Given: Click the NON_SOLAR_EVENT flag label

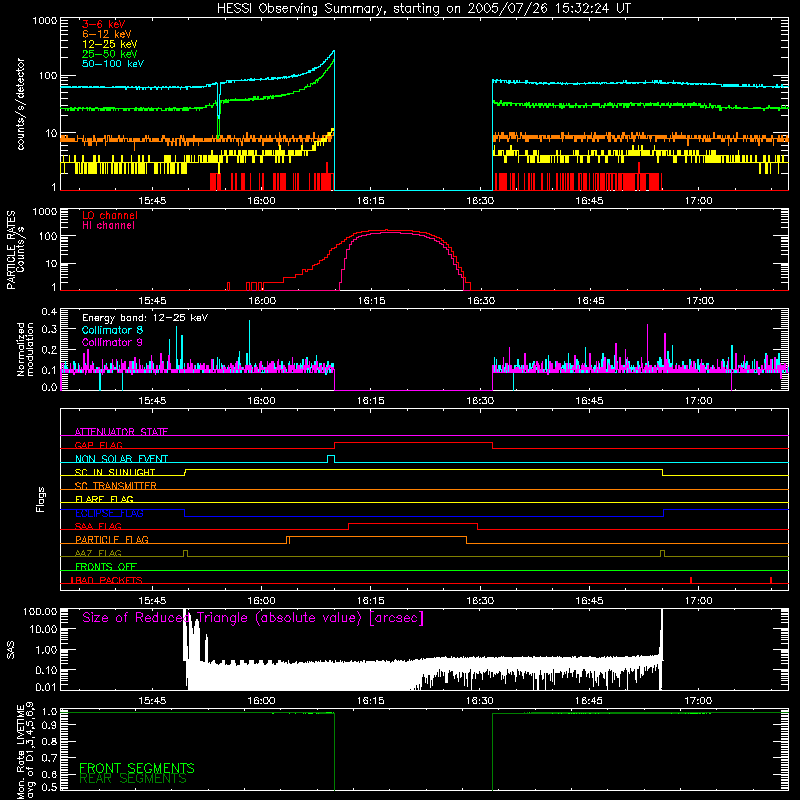Looking at the screenshot, I should point(121,459).
